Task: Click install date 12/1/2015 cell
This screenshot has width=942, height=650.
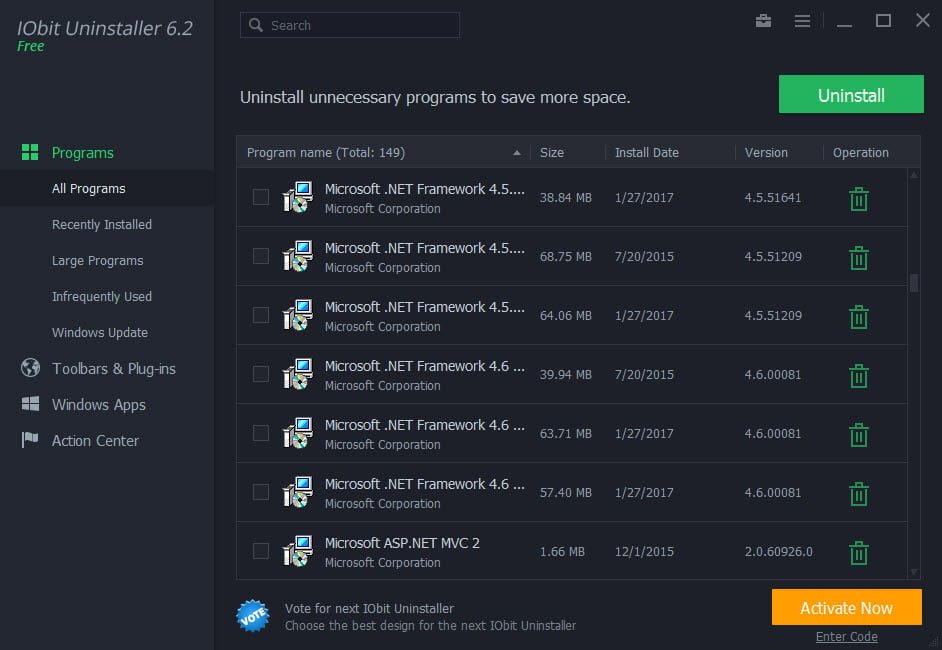Action: [x=644, y=551]
